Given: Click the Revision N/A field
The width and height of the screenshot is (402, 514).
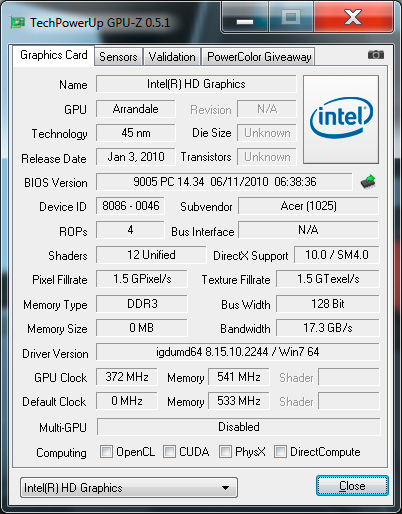Looking at the screenshot, I should pyautogui.click(x=267, y=109).
